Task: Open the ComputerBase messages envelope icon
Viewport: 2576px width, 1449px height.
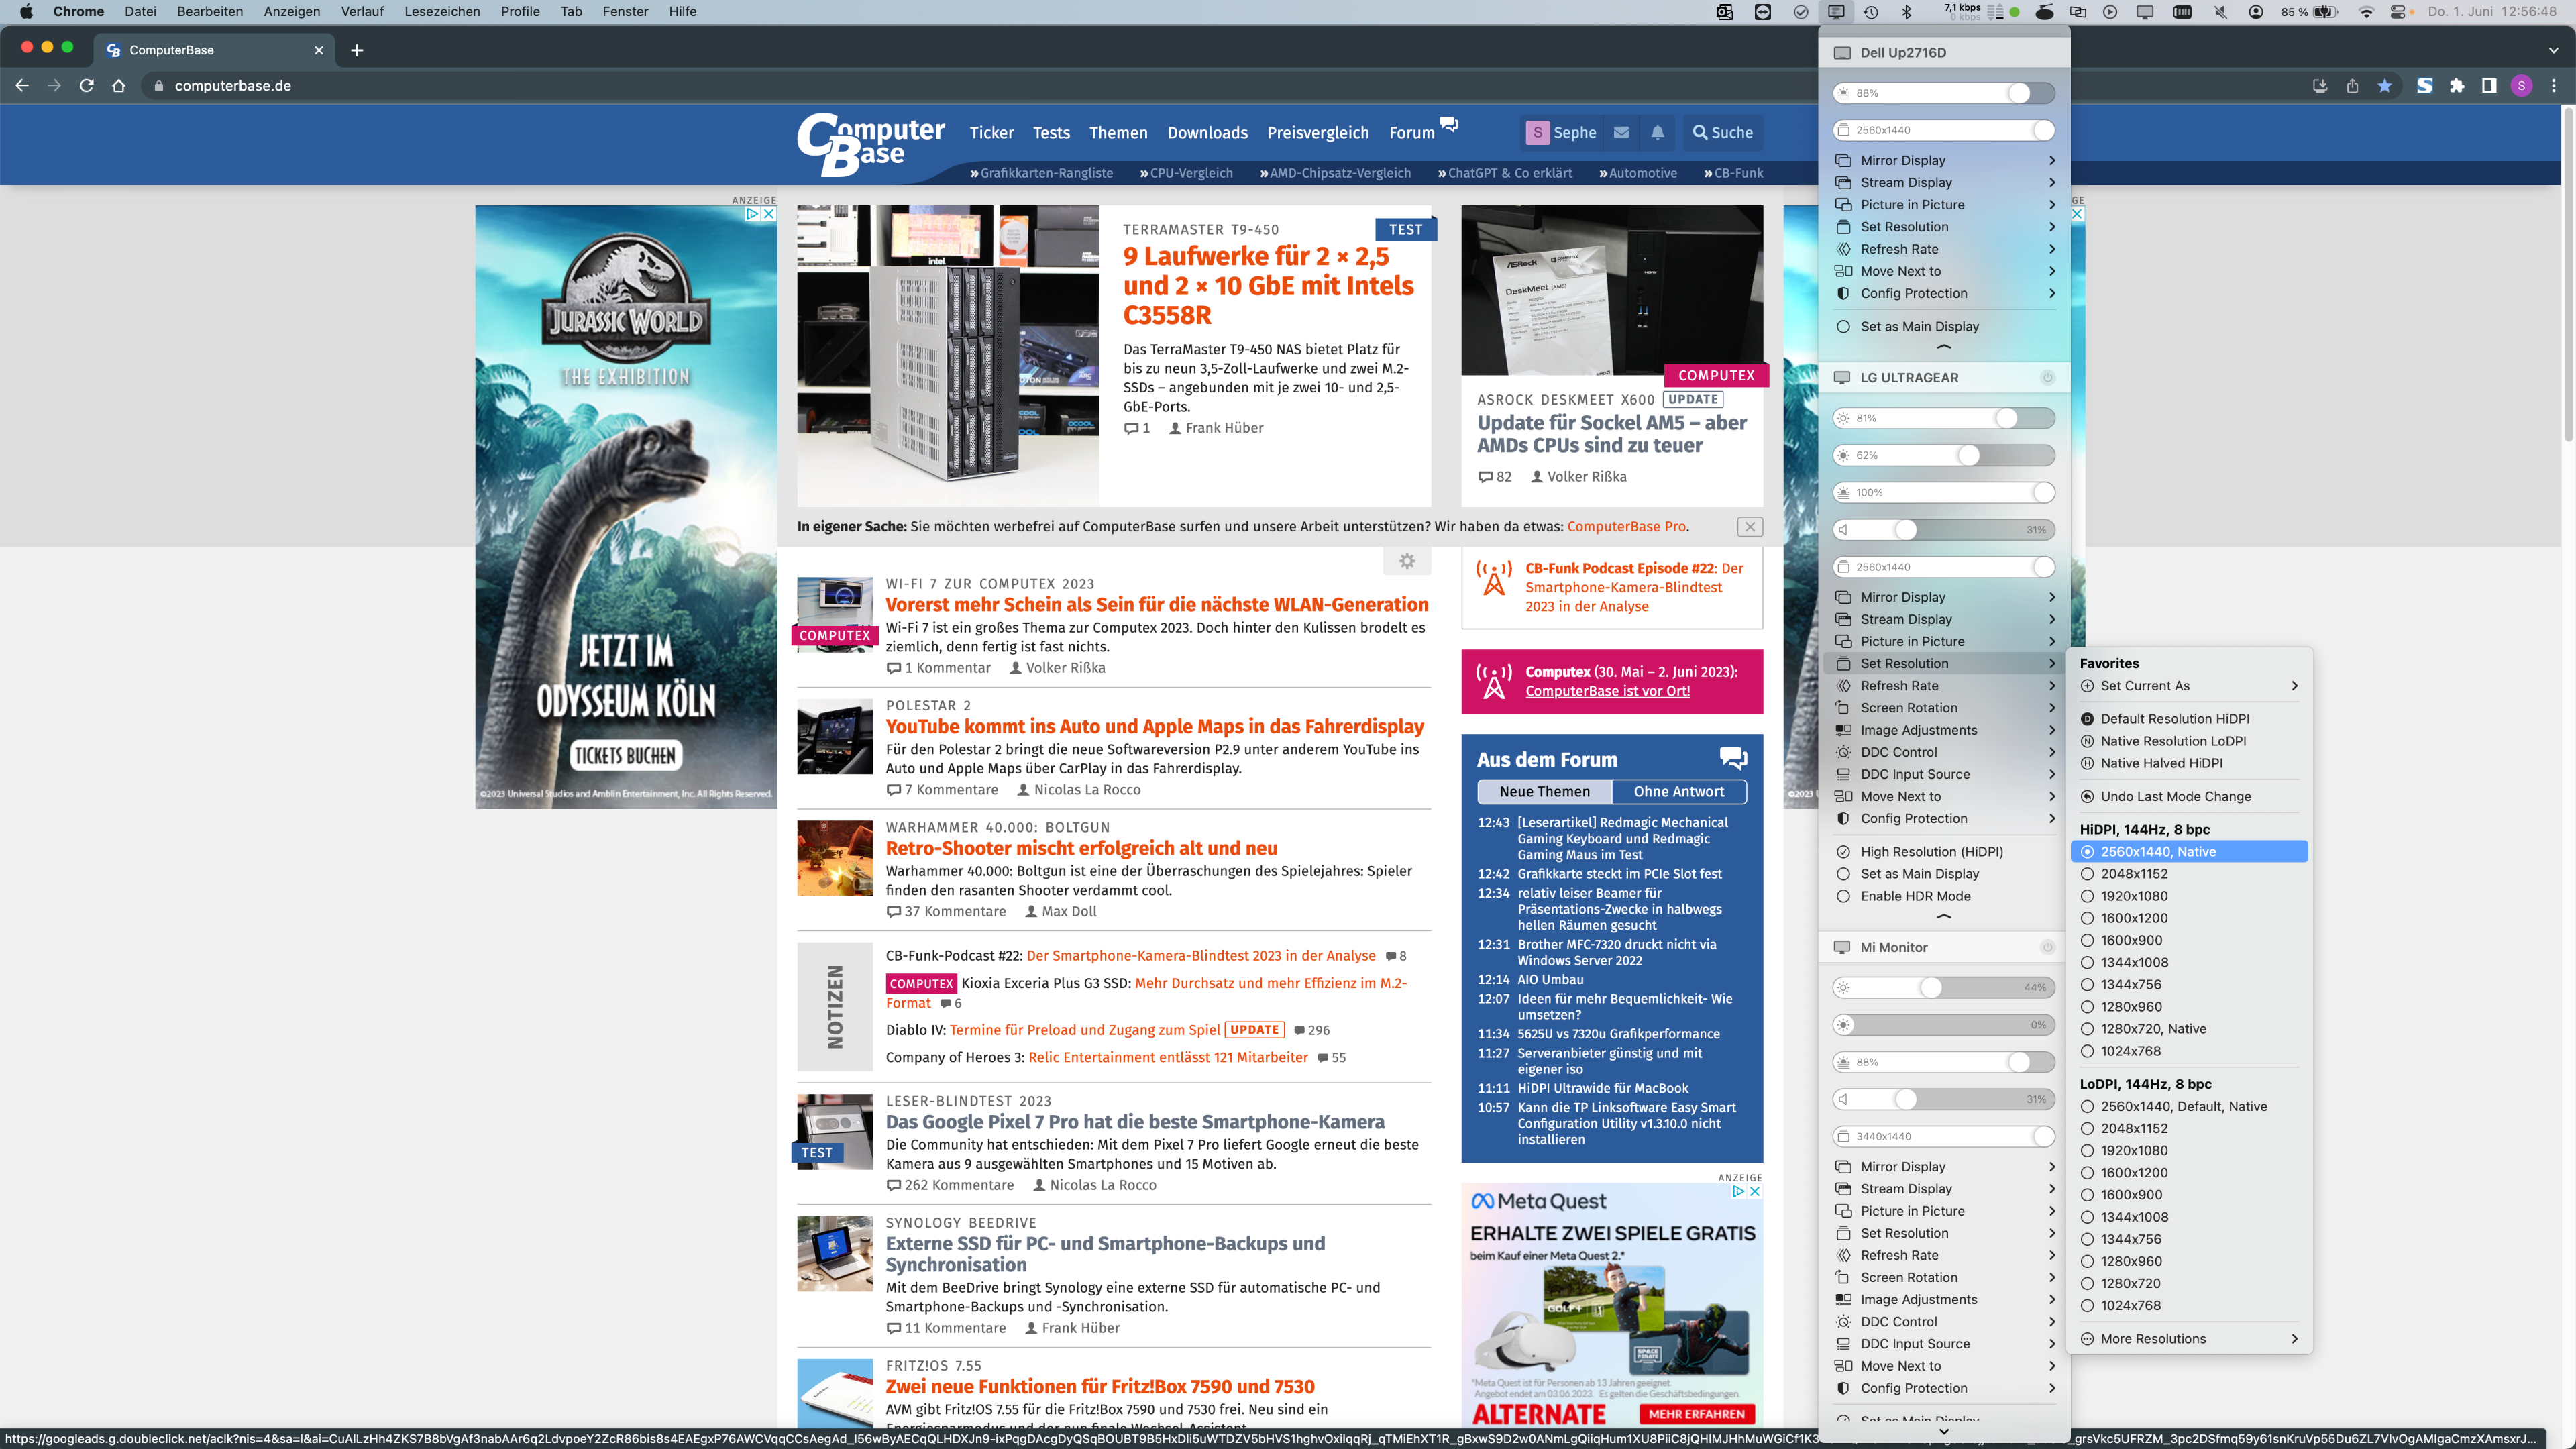Action: (x=1621, y=132)
